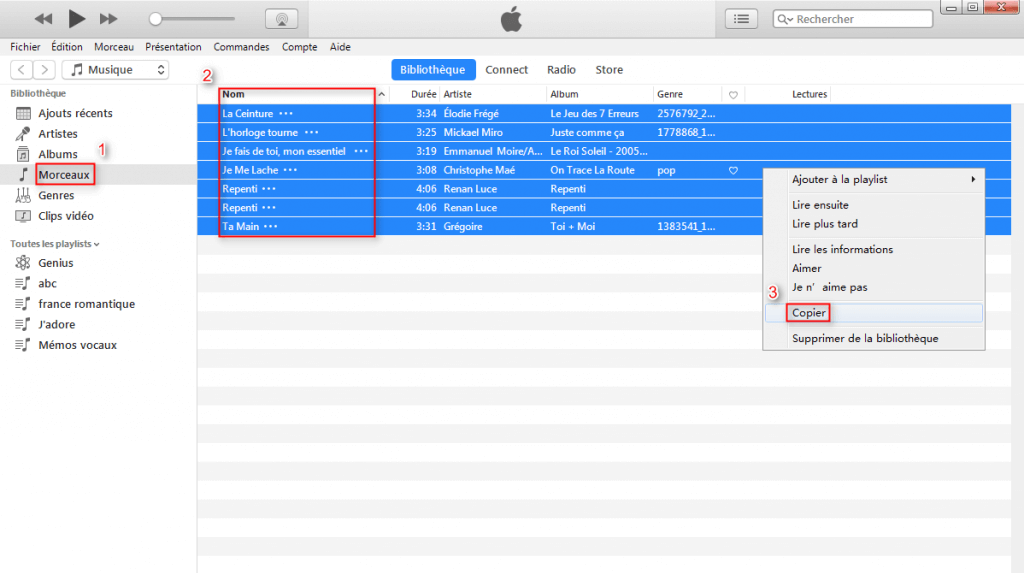Select the artist cell Élodie Frégé

[x=471, y=114]
